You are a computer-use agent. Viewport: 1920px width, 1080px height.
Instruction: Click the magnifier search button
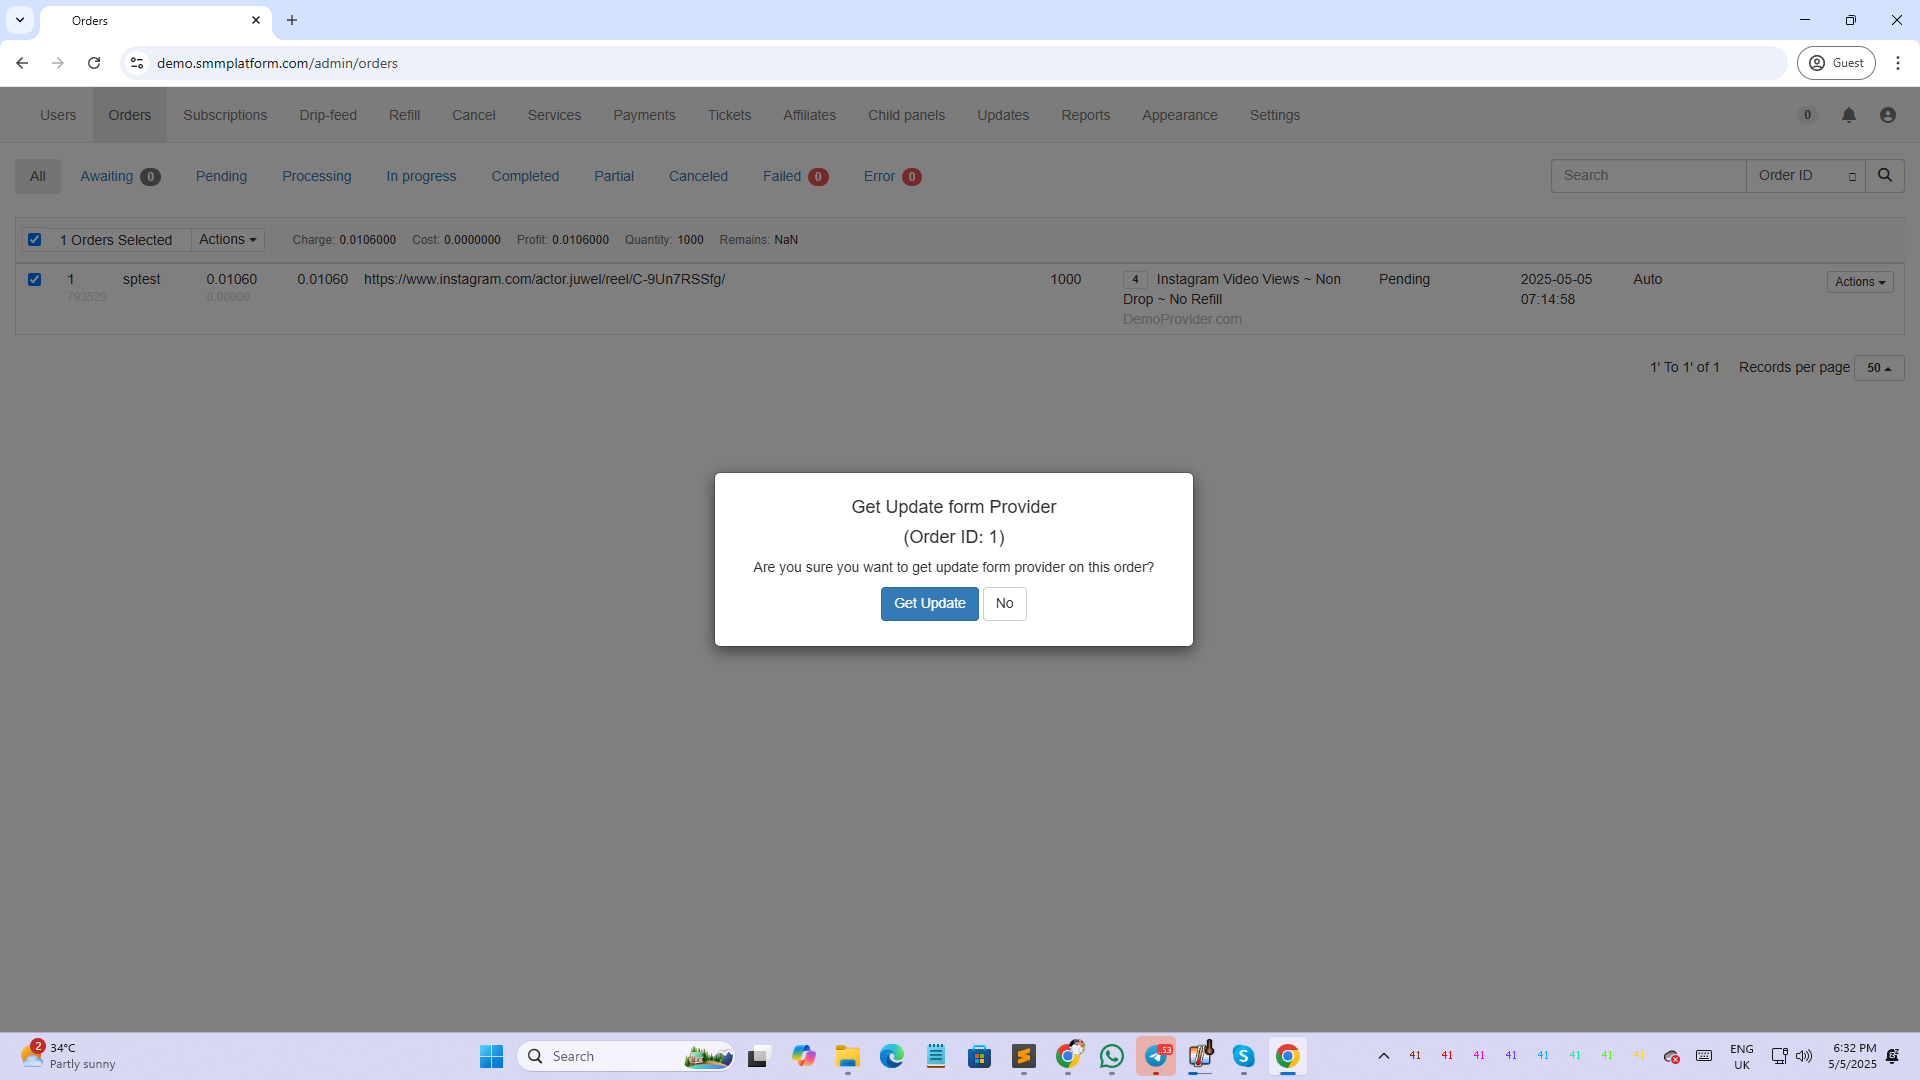(1884, 175)
